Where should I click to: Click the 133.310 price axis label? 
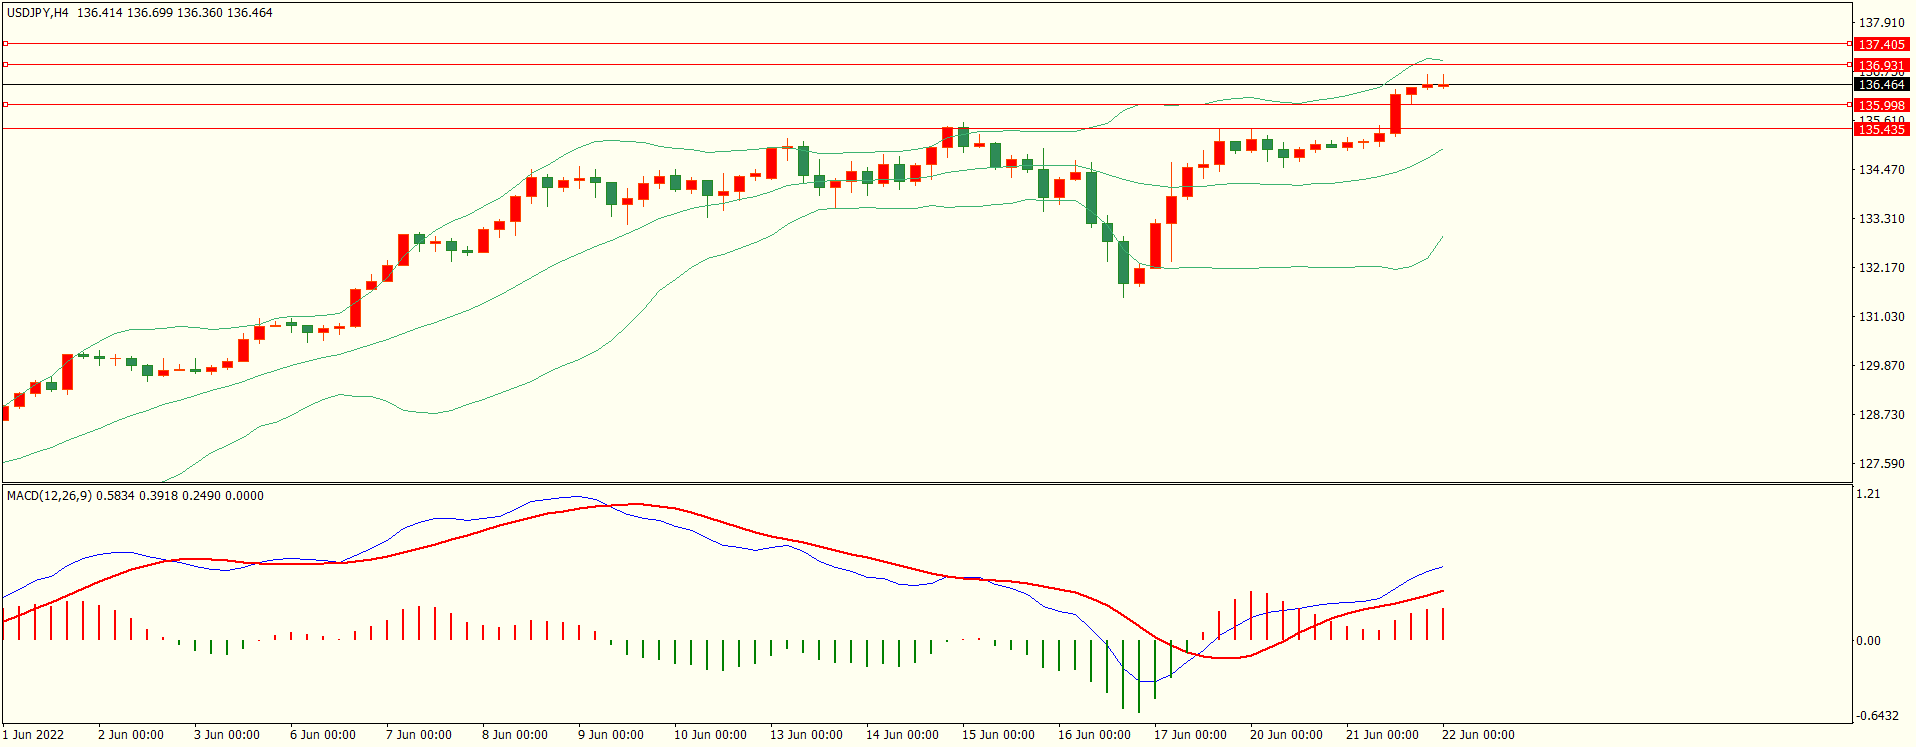tap(1881, 219)
